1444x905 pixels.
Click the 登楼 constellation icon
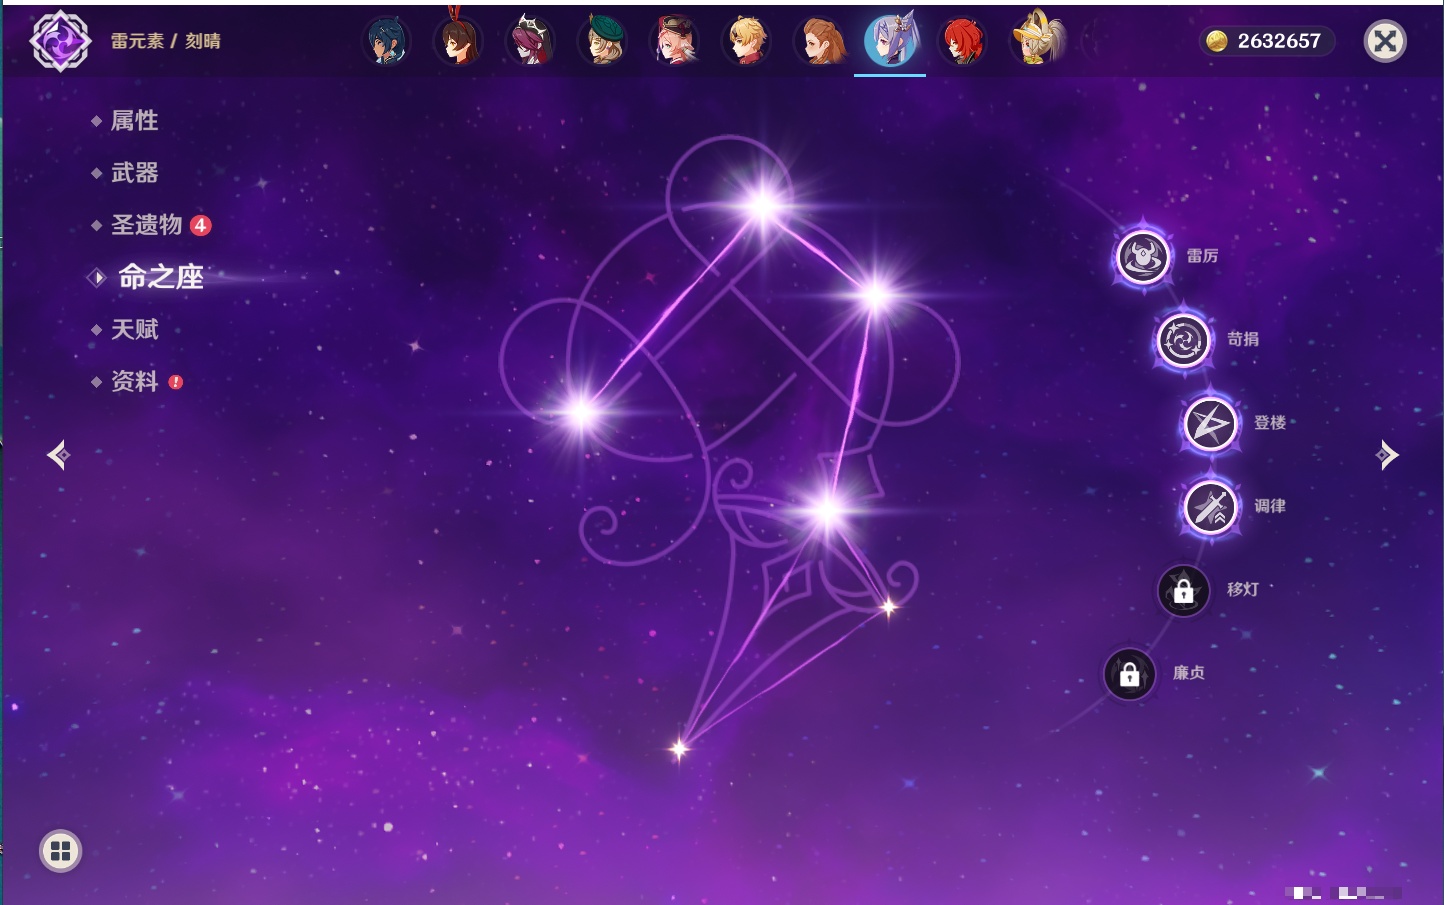1210,424
